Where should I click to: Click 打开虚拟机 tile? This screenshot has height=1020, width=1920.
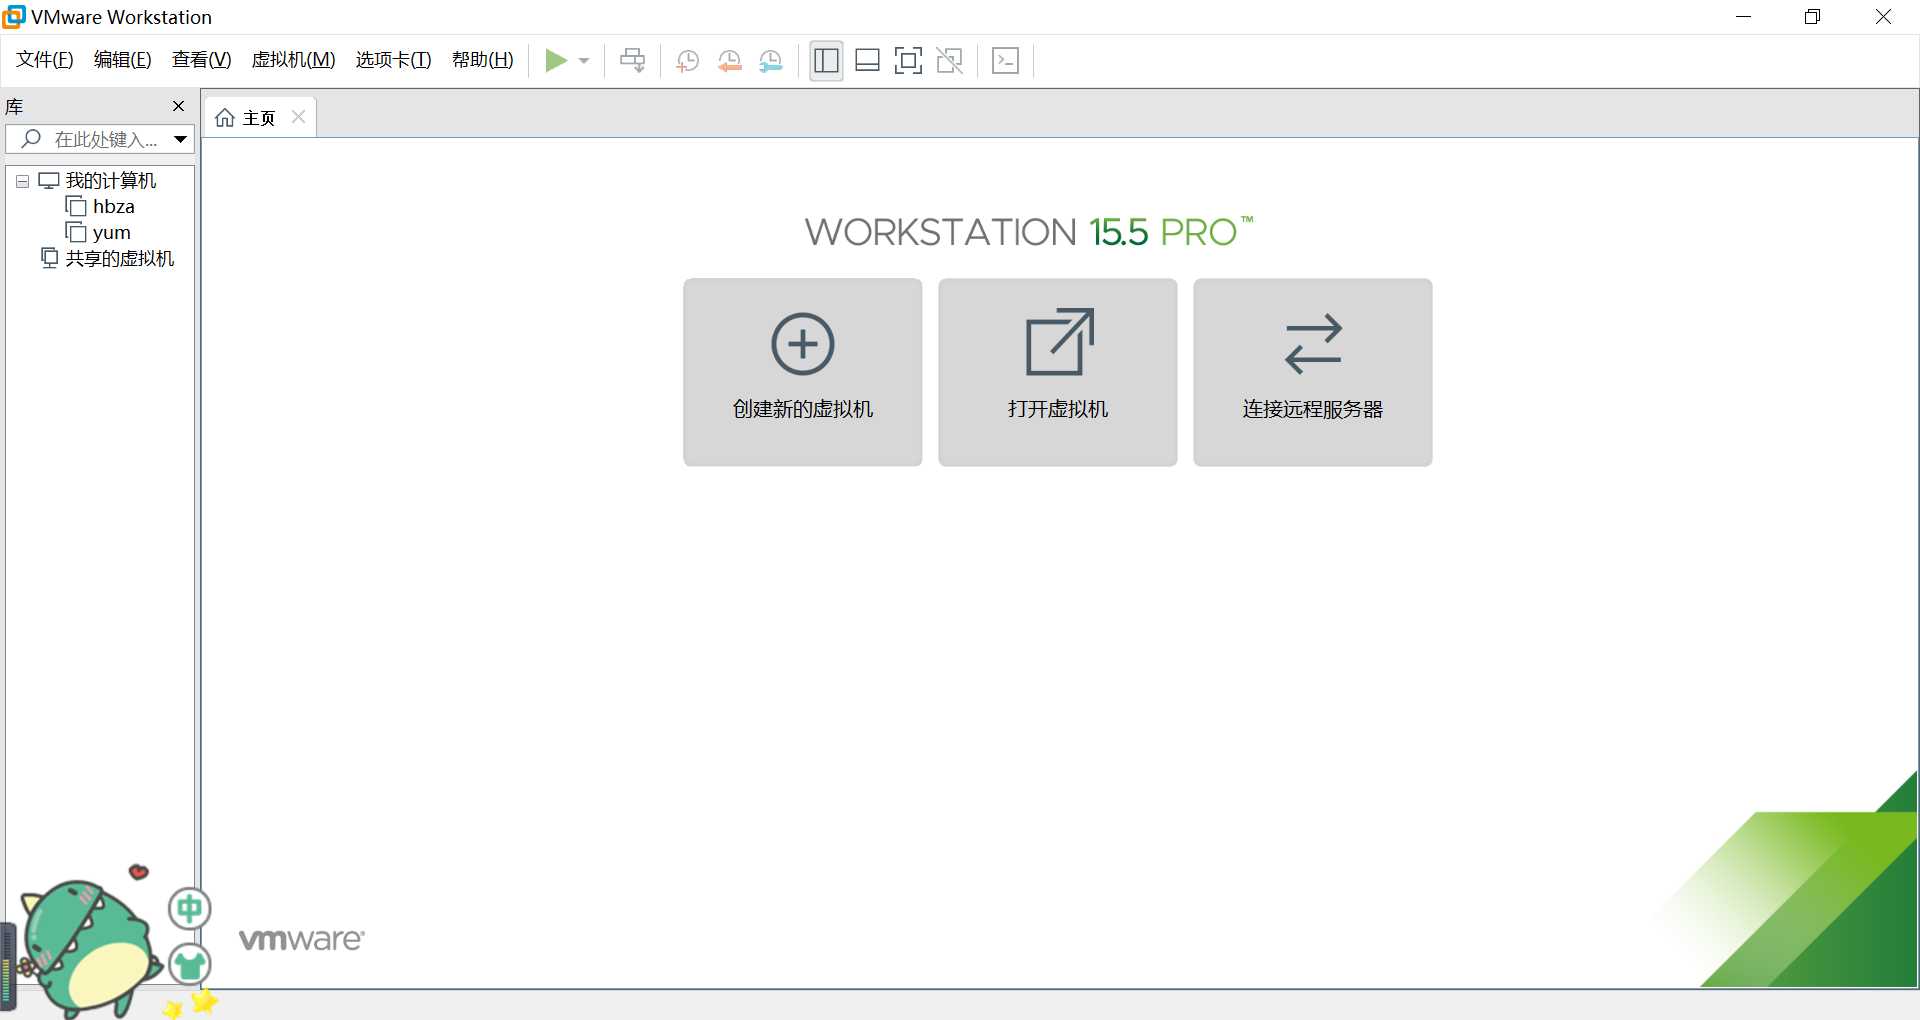coord(1057,372)
